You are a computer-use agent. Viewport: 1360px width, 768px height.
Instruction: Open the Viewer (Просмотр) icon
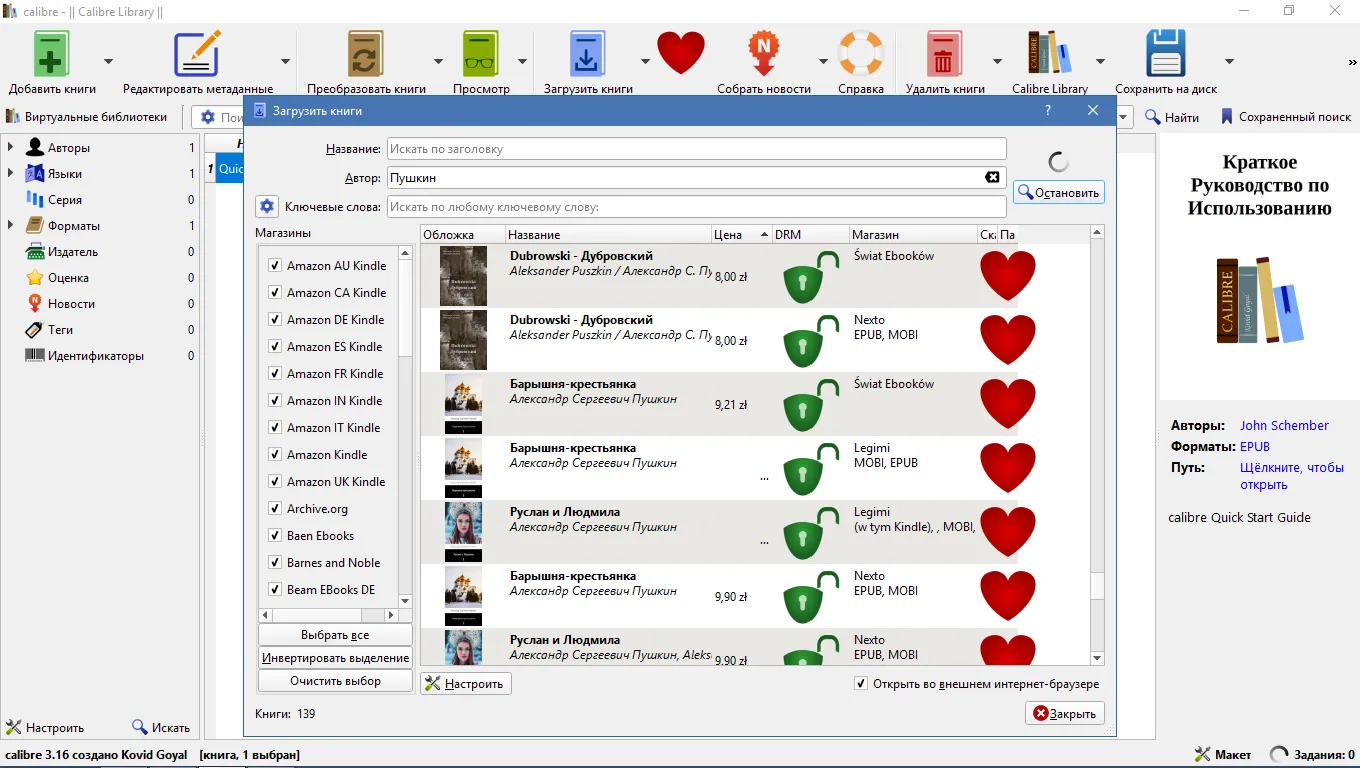pyautogui.click(x=481, y=53)
